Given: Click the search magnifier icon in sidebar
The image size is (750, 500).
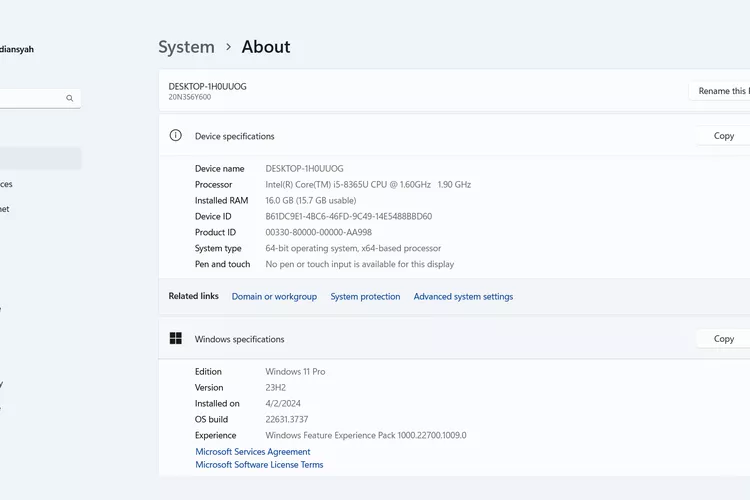Looking at the screenshot, I should pyautogui.click(x=70, y=98).
